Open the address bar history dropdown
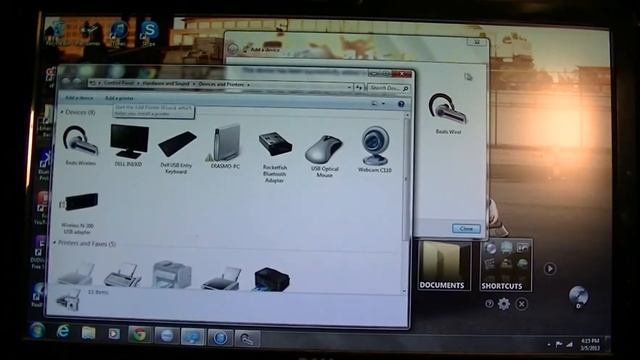Screen dimensions: 640x360 (349, 87)
